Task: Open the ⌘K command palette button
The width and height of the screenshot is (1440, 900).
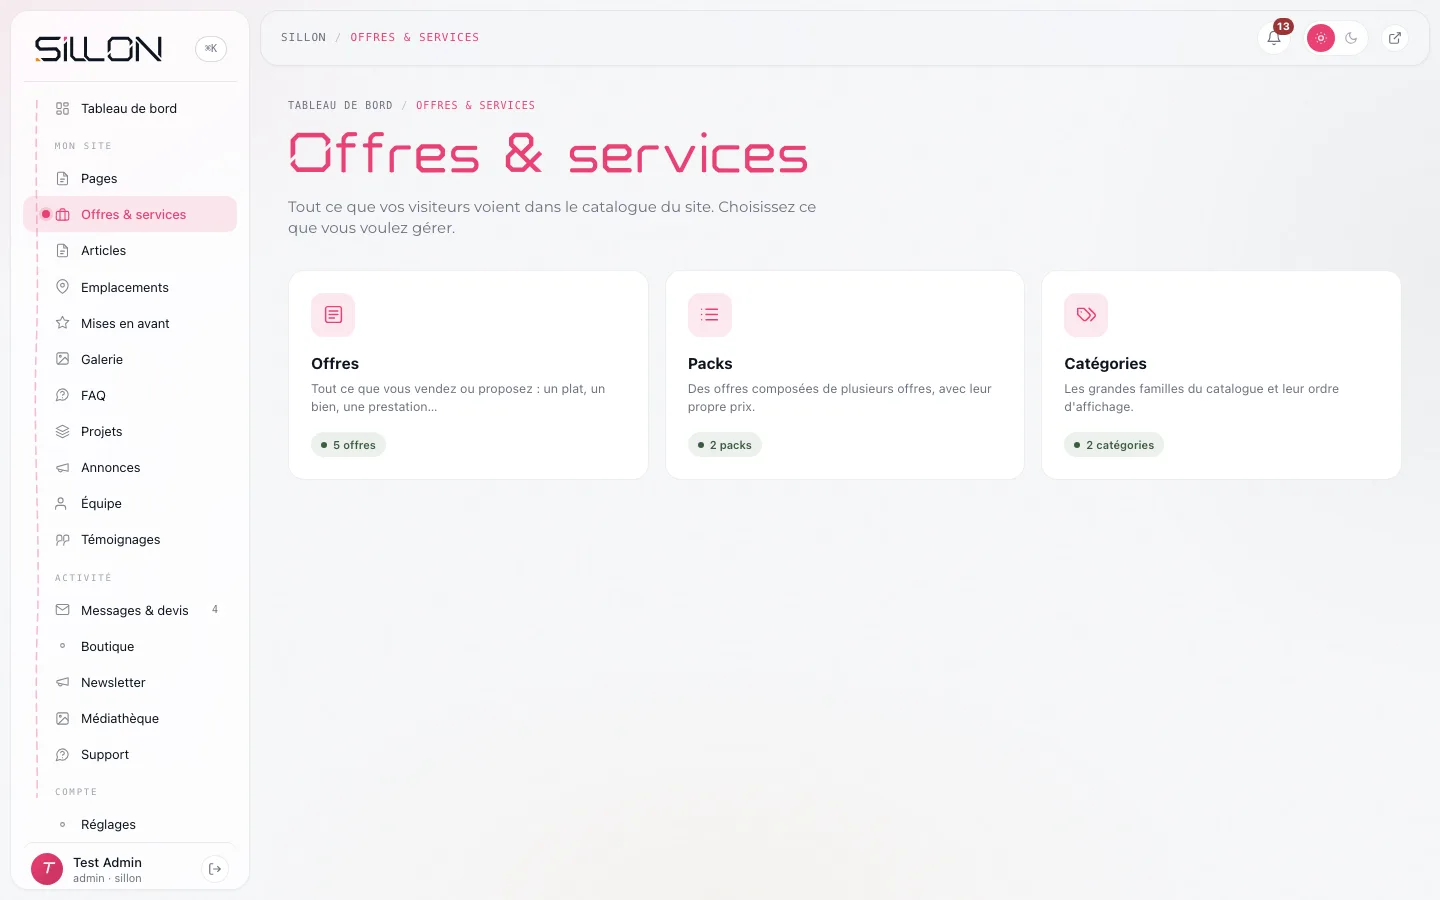Action: (x=211, y=48)
